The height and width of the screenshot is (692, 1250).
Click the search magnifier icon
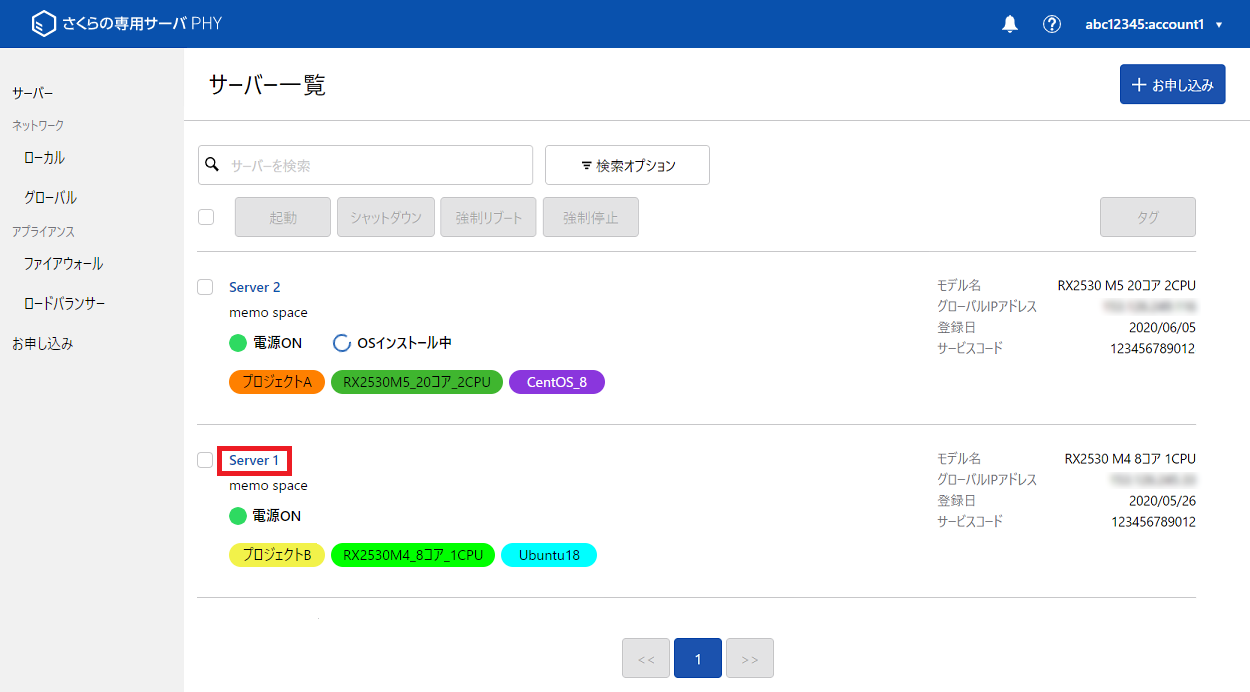(x=212, y=164)
